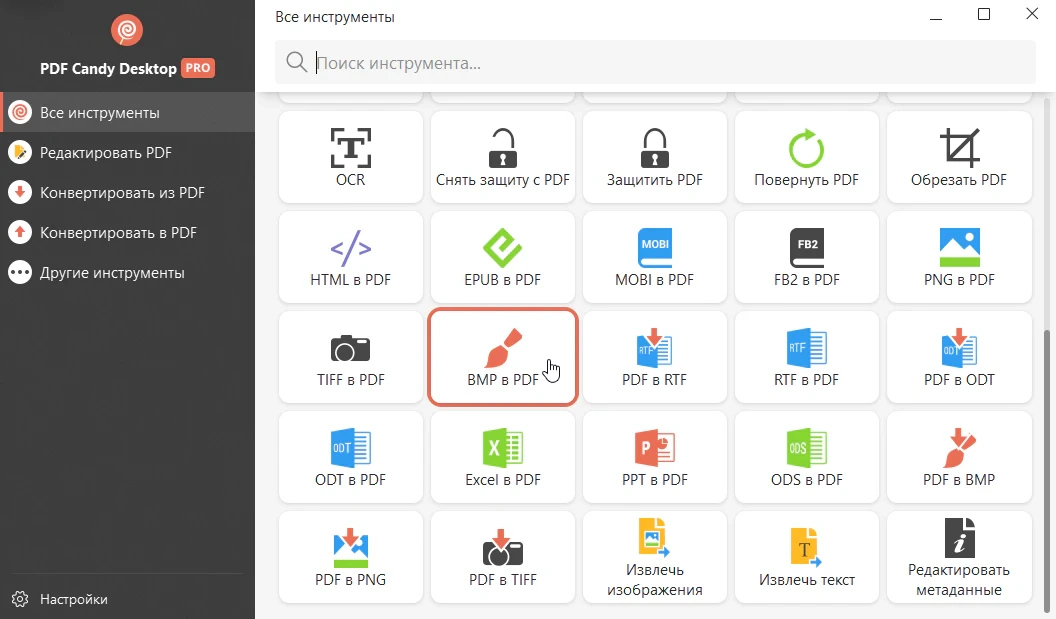Choose BMP в PDF converter
The width and height of the screenshot is (1056, 619).
(502, 357)
